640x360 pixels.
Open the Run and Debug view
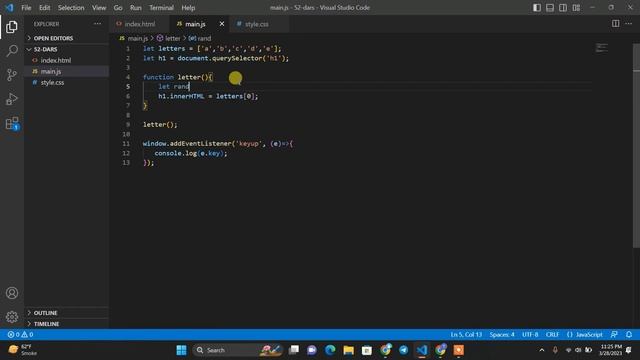pos(12,99)
